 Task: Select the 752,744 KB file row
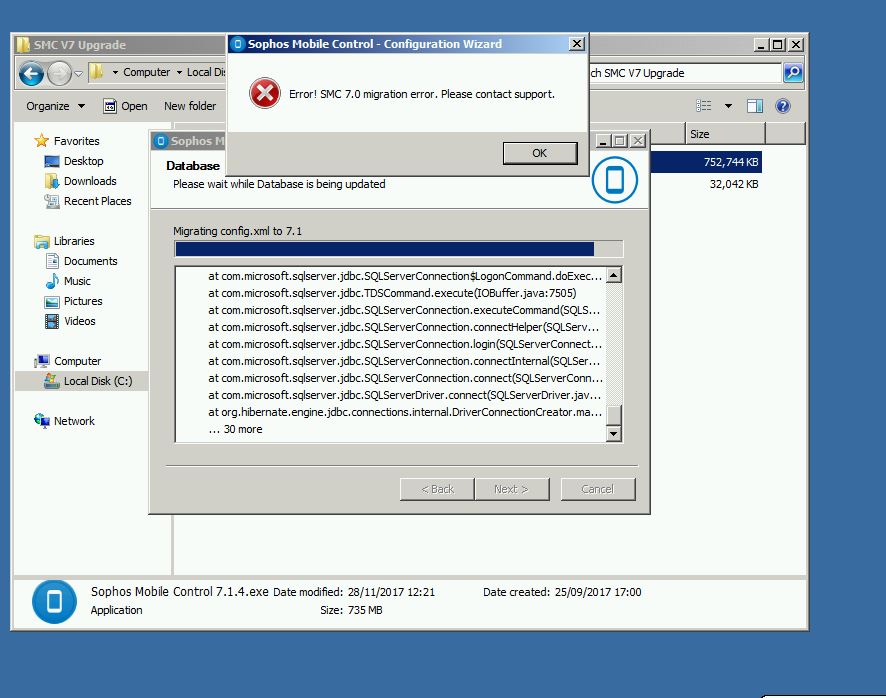click(705, 162)
